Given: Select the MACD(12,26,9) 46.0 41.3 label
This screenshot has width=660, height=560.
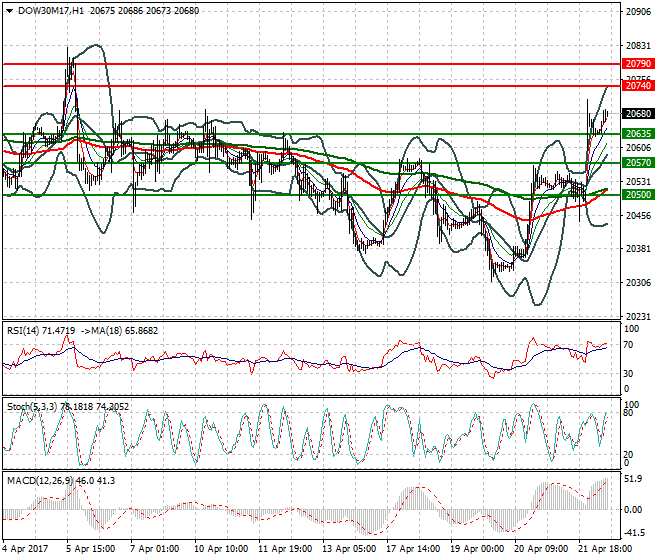Looking at the screenshot, I should click(x=61, y=480).
